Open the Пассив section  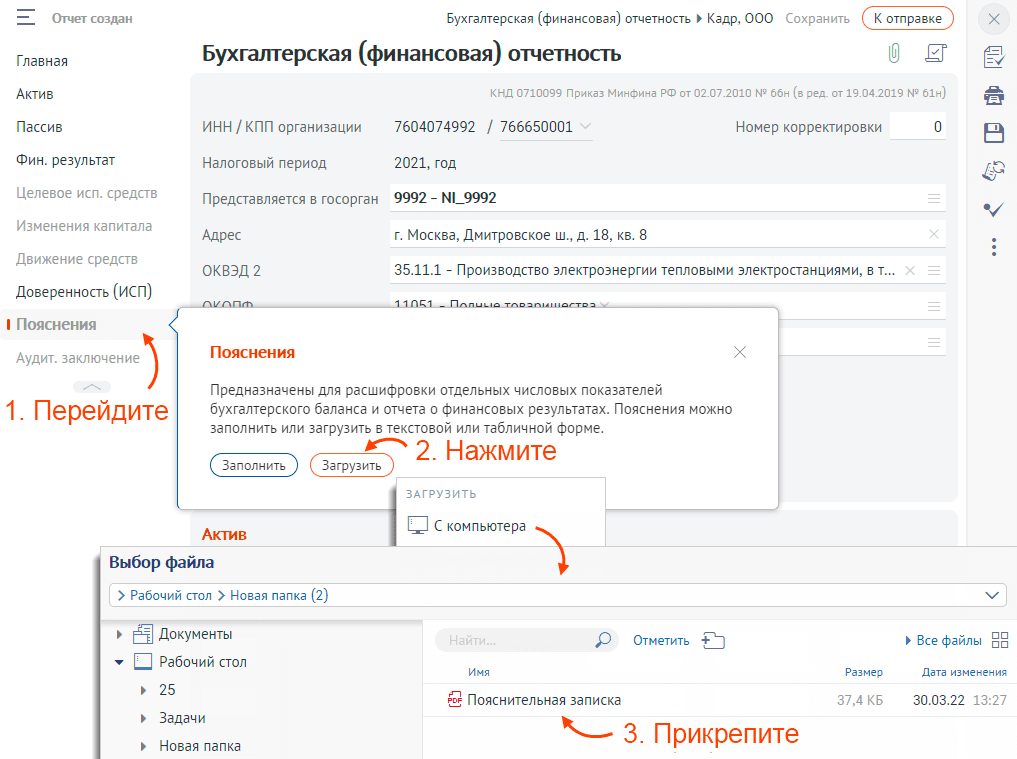[39, 126]
